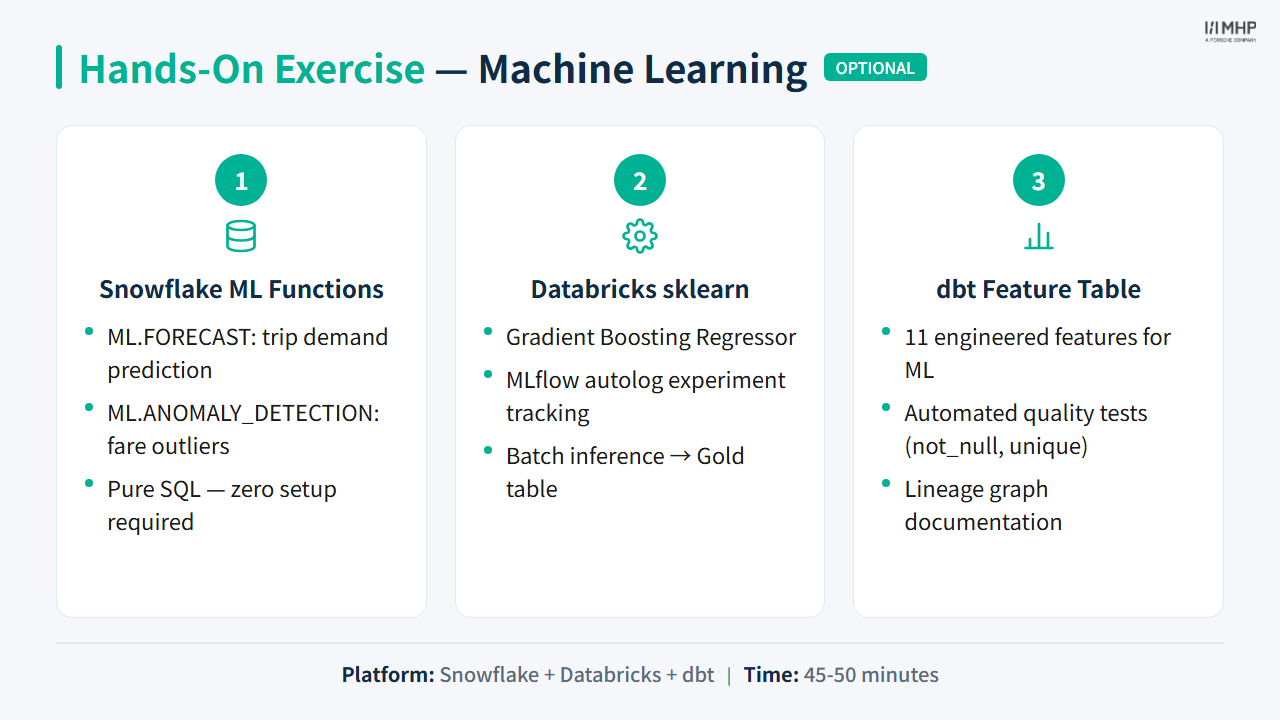Click Snowflake + Databricks + dbt footer text
Viewport: 1280px width, 720px height.
coord(577,675)
